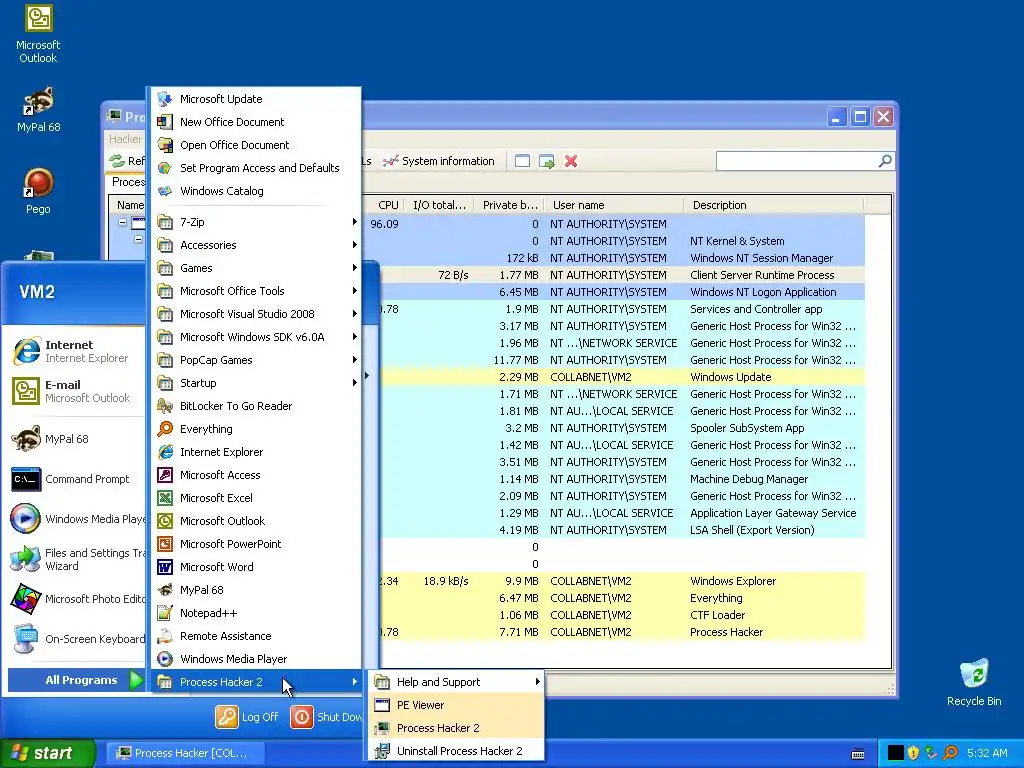Expand Microsoft Office Tools folder

coord(257,291)
